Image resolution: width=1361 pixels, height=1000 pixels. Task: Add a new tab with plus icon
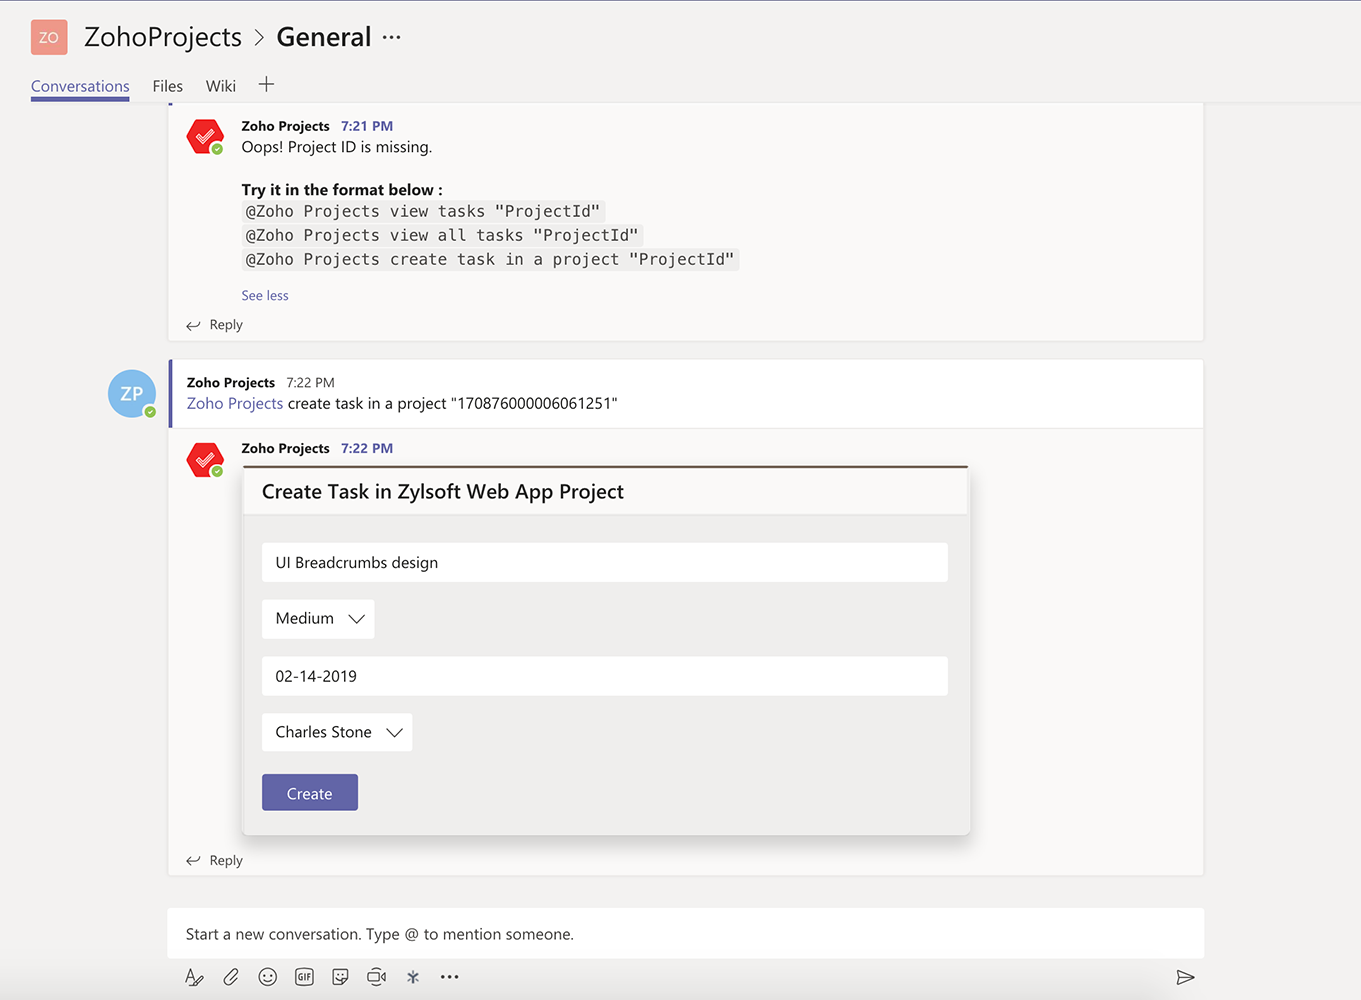pos(266,85)
